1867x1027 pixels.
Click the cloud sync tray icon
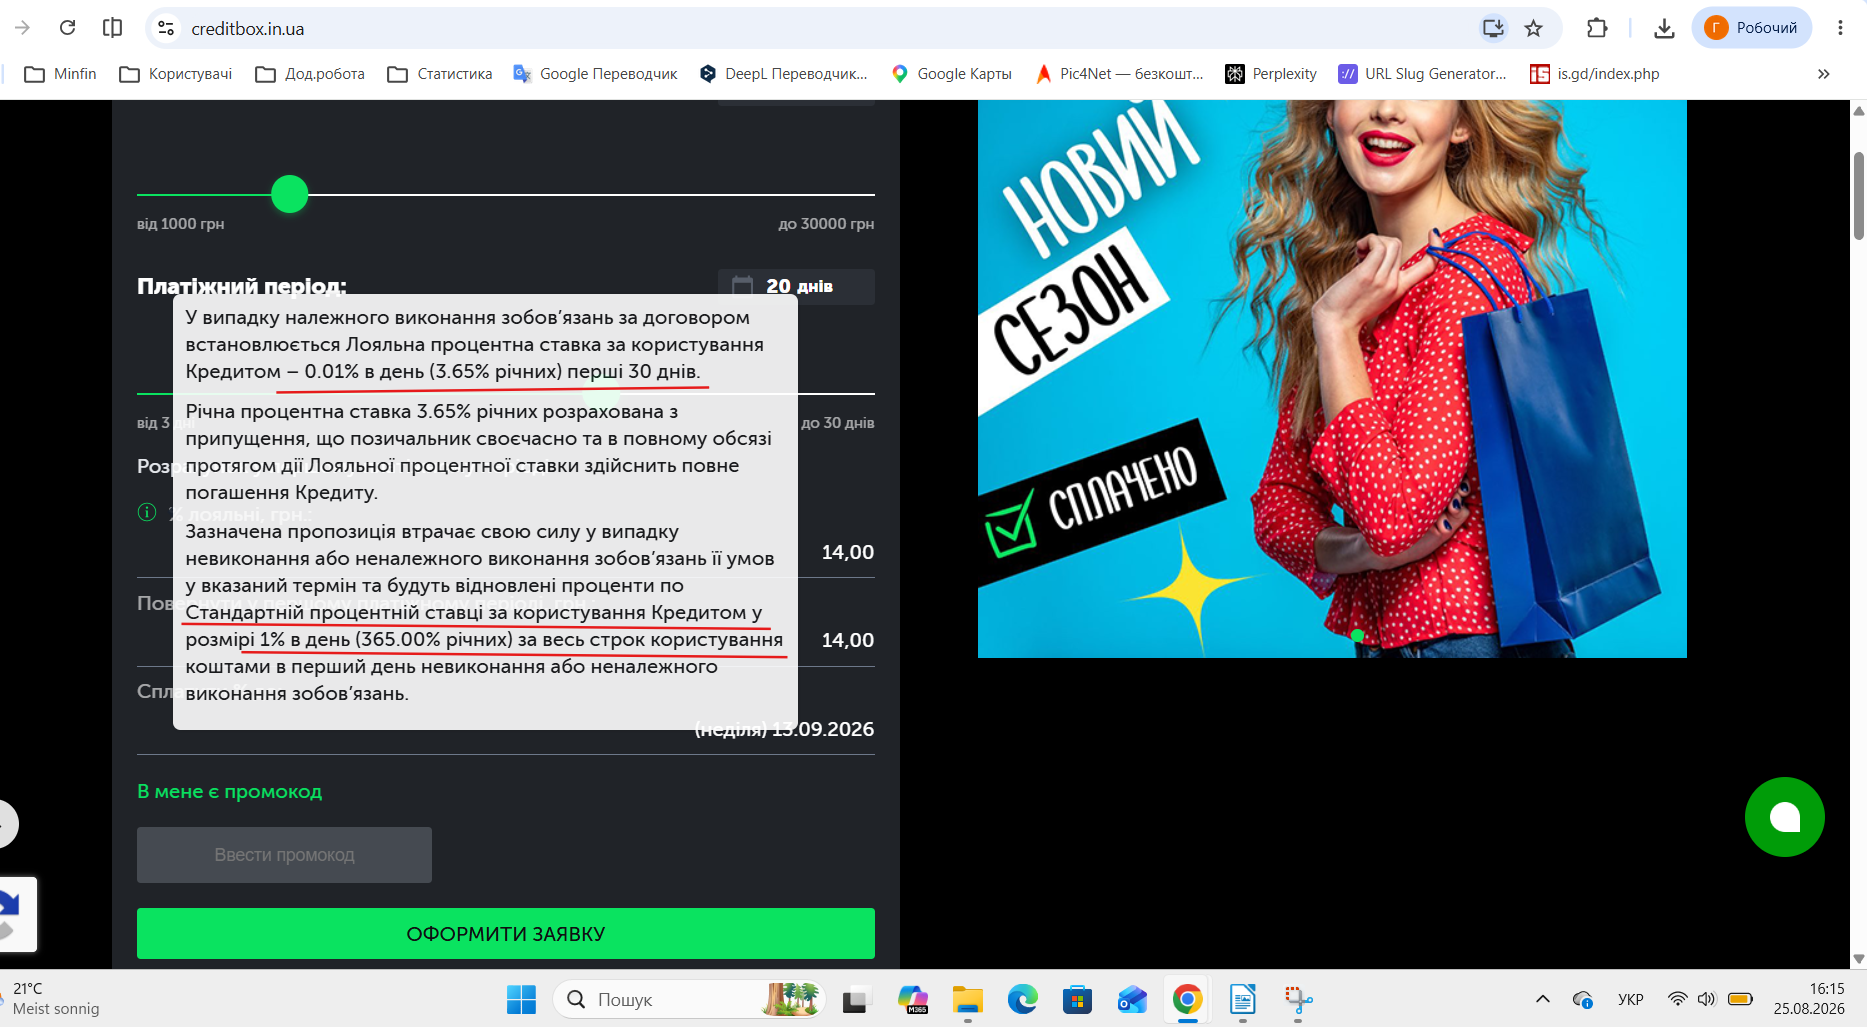[1583, 999]
